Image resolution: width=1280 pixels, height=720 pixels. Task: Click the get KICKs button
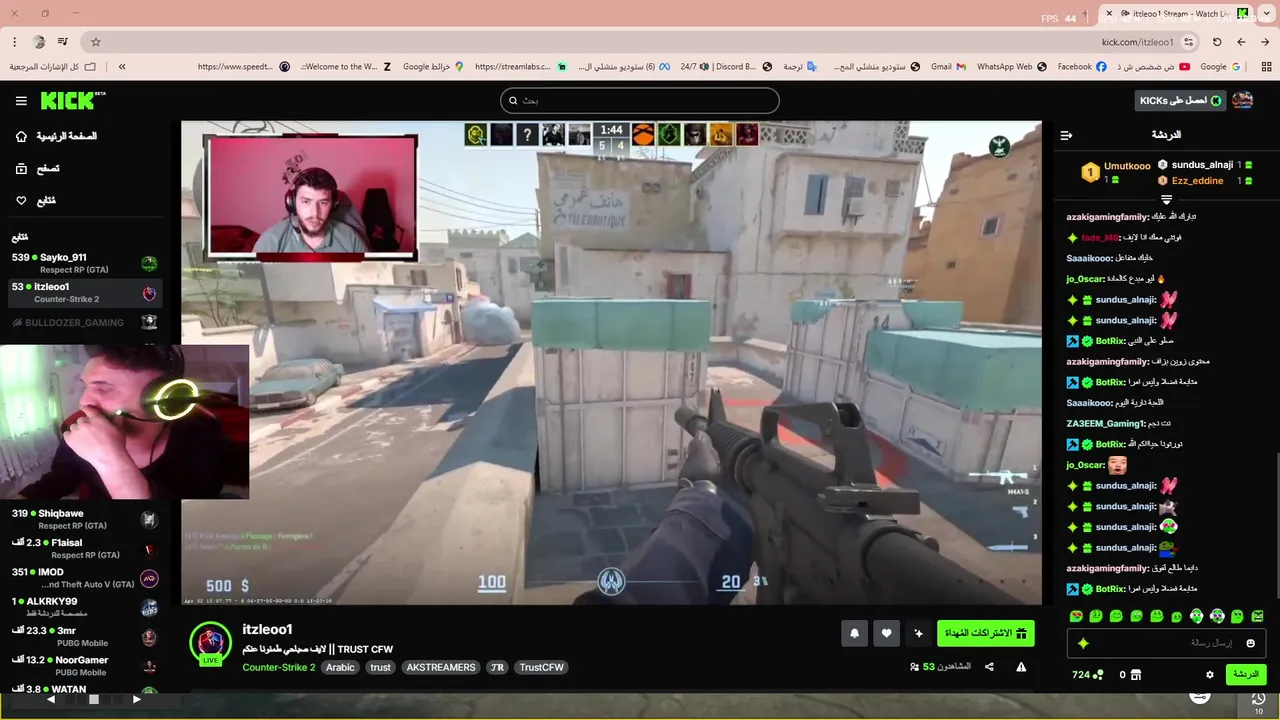[1180, 101]
